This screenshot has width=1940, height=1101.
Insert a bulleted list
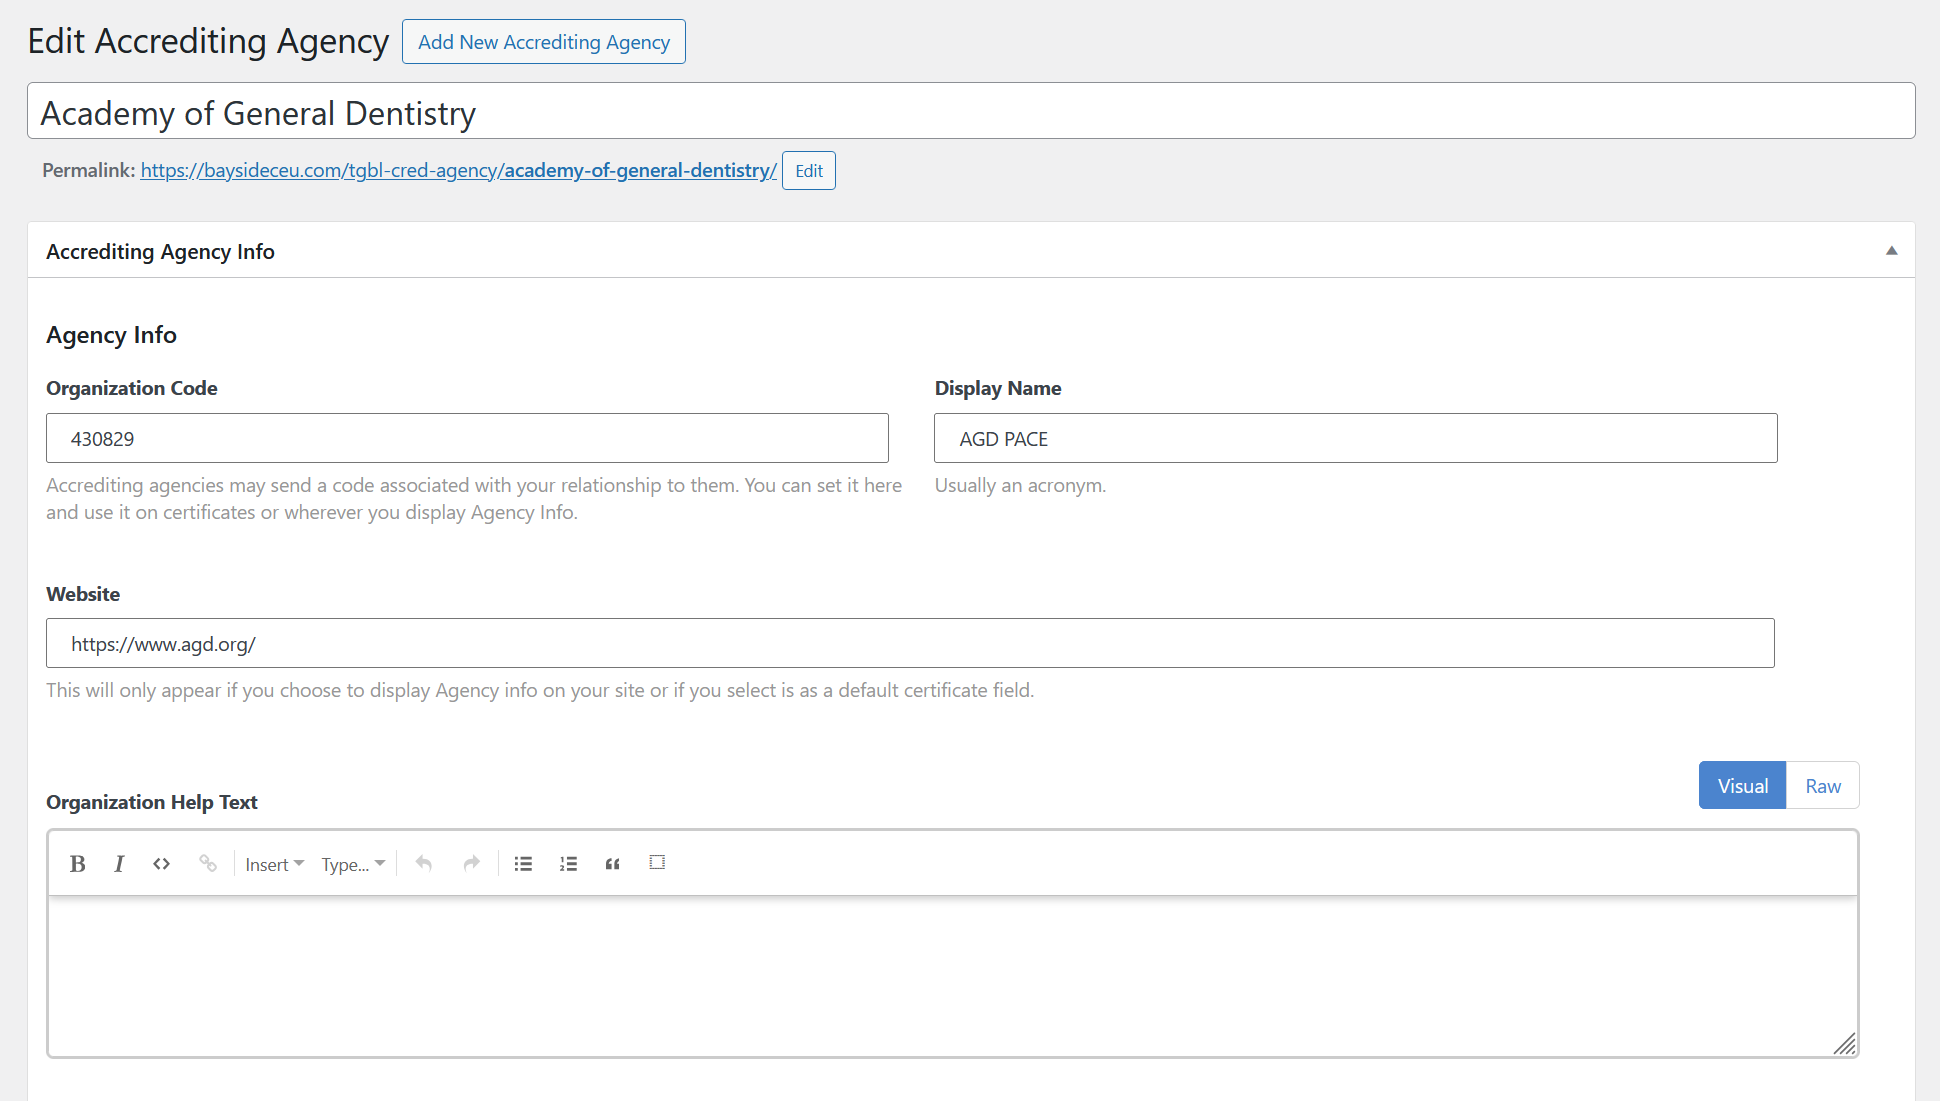click(x=523, y=864)
